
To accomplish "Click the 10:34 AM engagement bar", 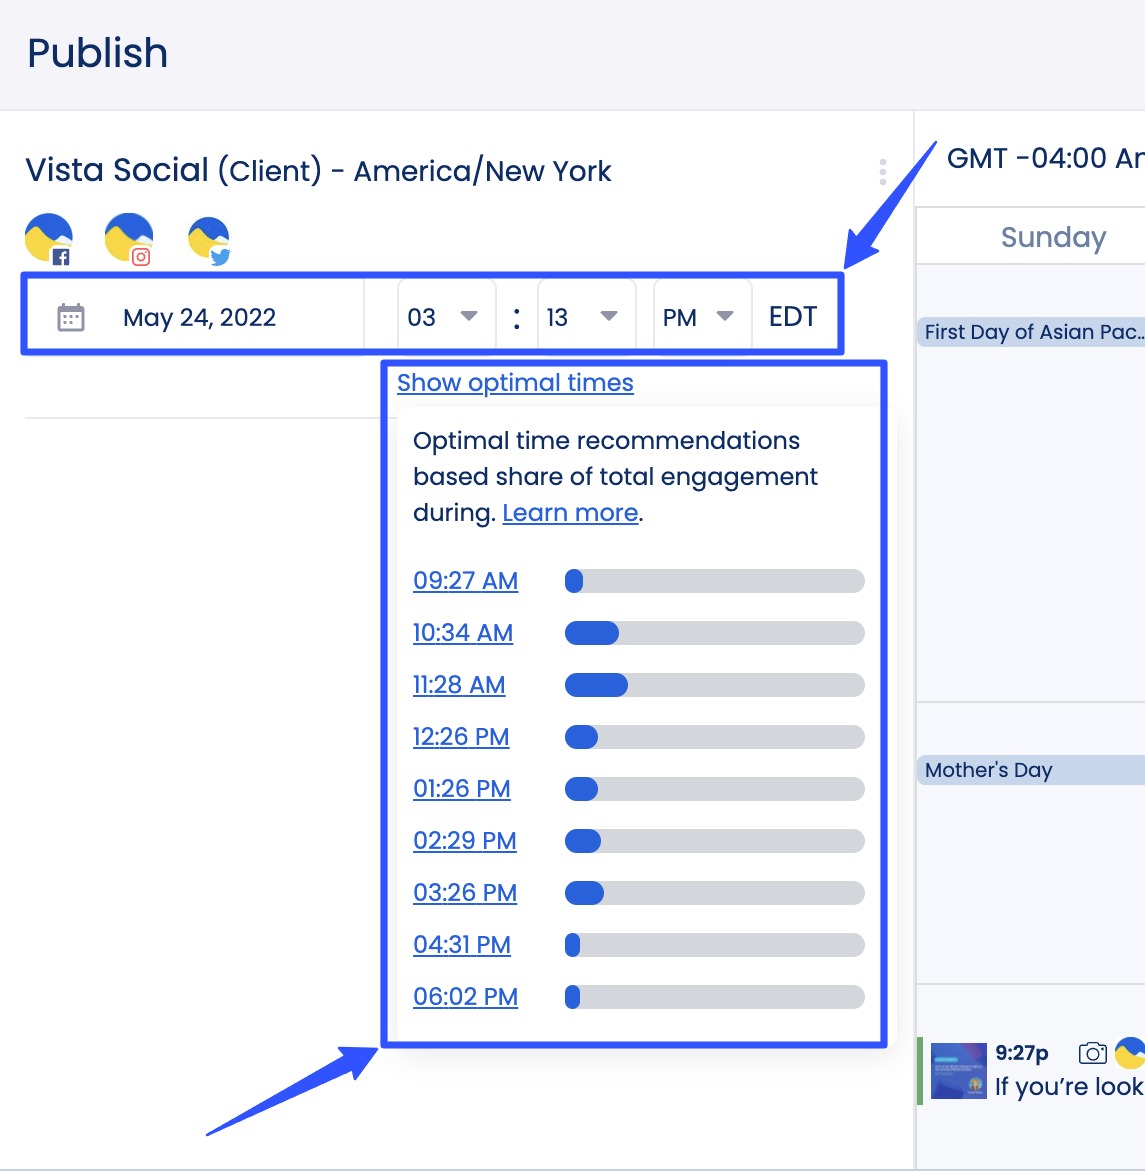I will click(x=714, y=633).
